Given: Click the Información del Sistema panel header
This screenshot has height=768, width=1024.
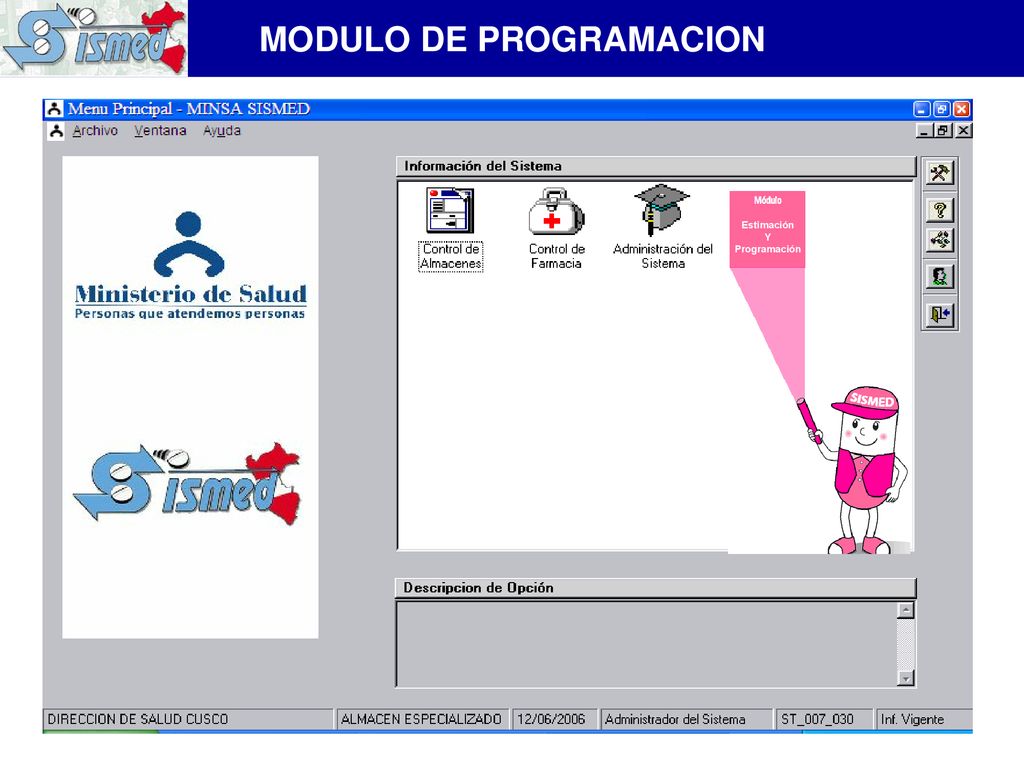Looking at the screenshot, I should point(656,166).
